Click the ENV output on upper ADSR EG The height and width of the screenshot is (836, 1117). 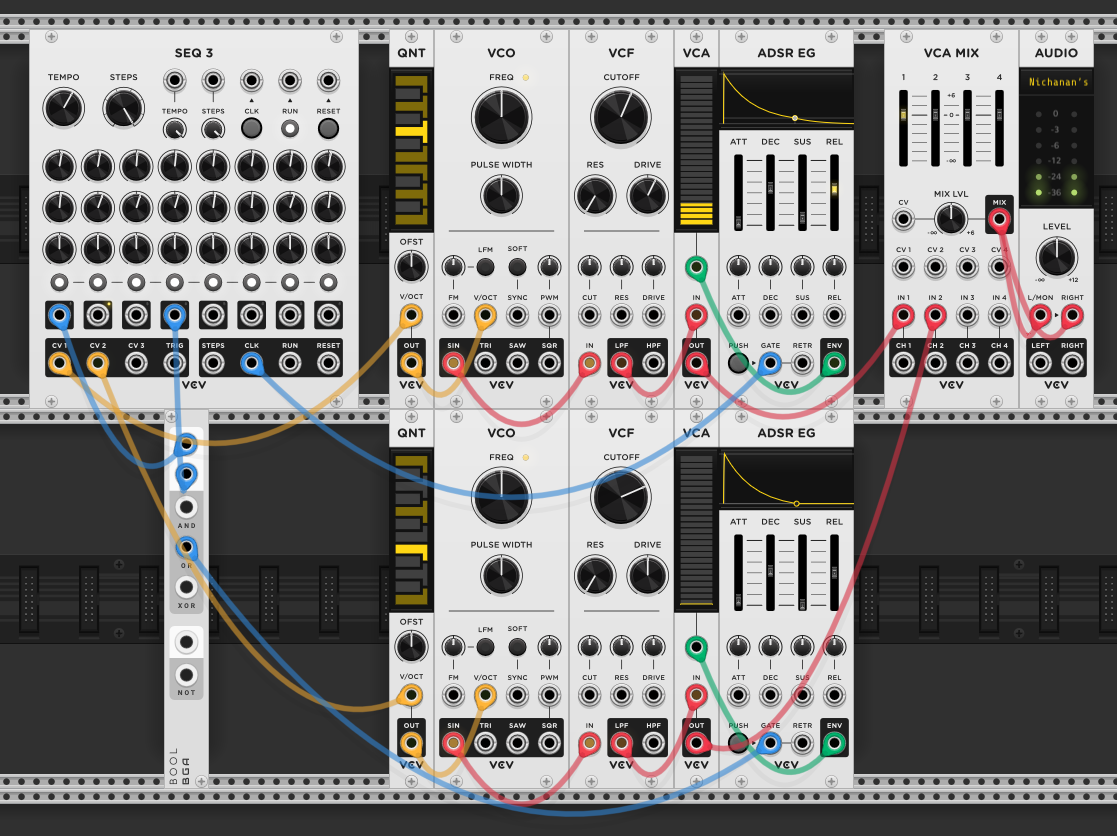tap(834, 363)
